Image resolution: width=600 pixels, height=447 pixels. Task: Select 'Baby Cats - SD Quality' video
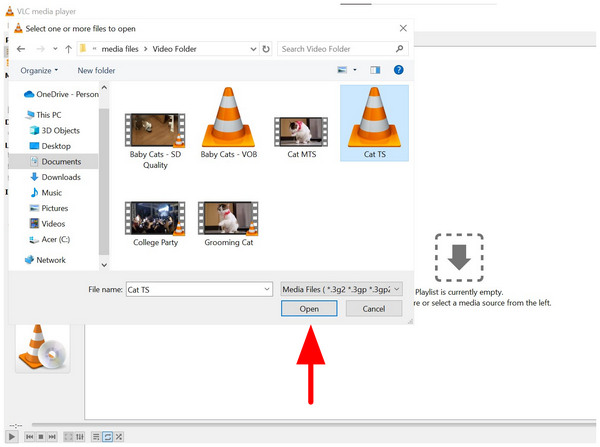pyautogui.click(x=155, y=141)
